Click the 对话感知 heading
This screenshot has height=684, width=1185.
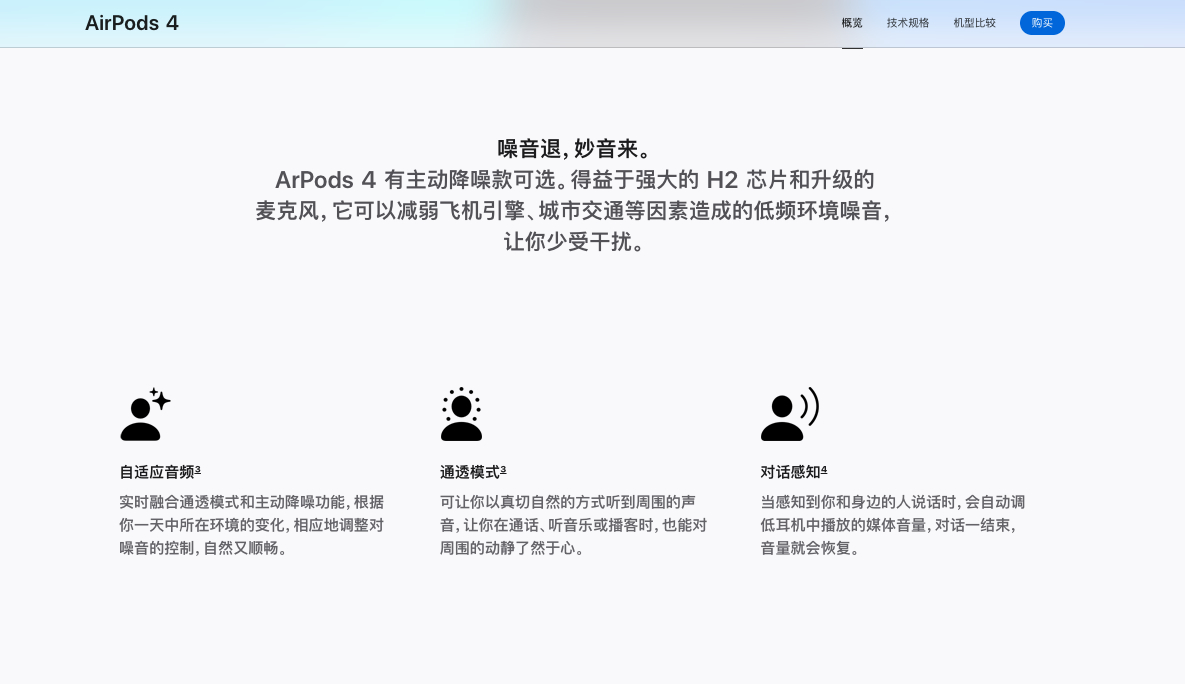coord(791,472)
